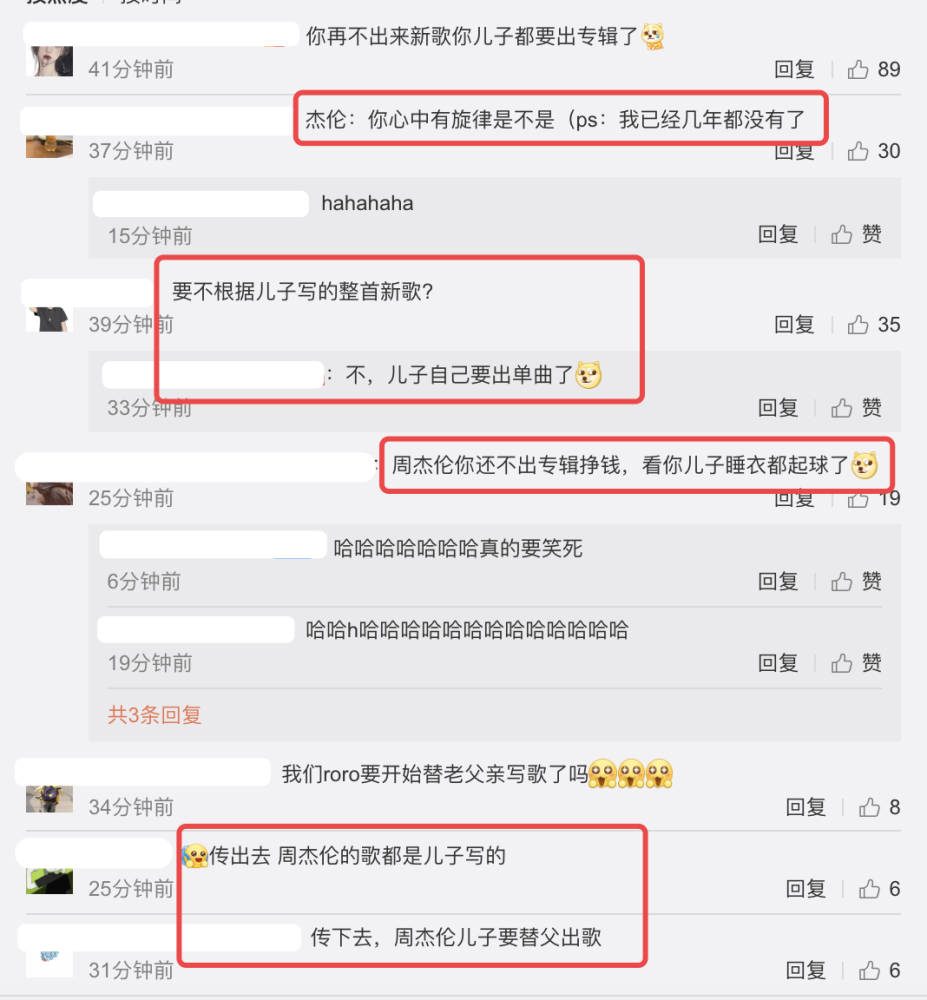Reply to the 19分钟前 哈哈h comment
The width and height of the screenshot is (927, 1000).
point(778,663)
